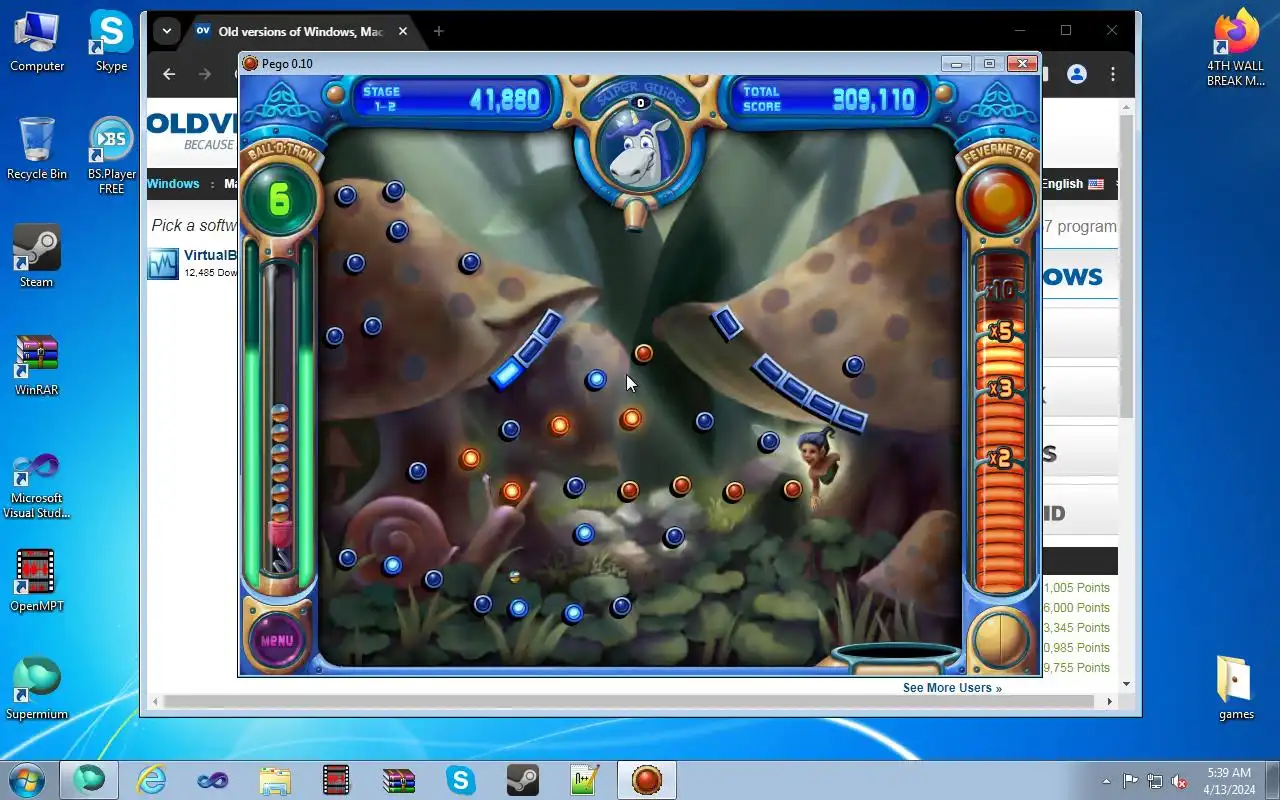
Task: Select the Skype desktop shortcut
Action: pos(111,41)
